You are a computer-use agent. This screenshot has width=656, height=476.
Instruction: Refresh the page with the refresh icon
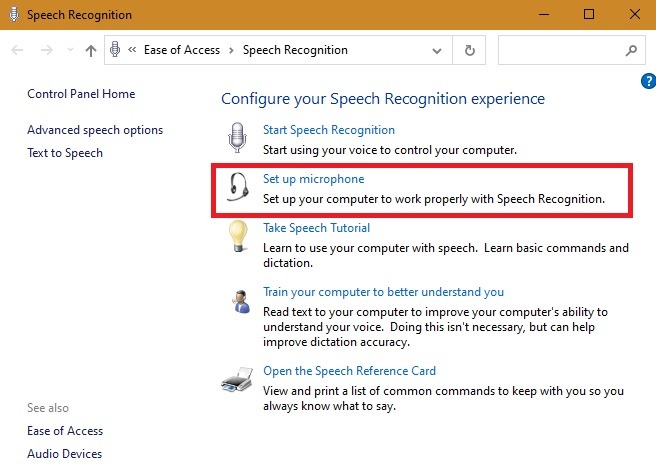(x=469, y=50)
